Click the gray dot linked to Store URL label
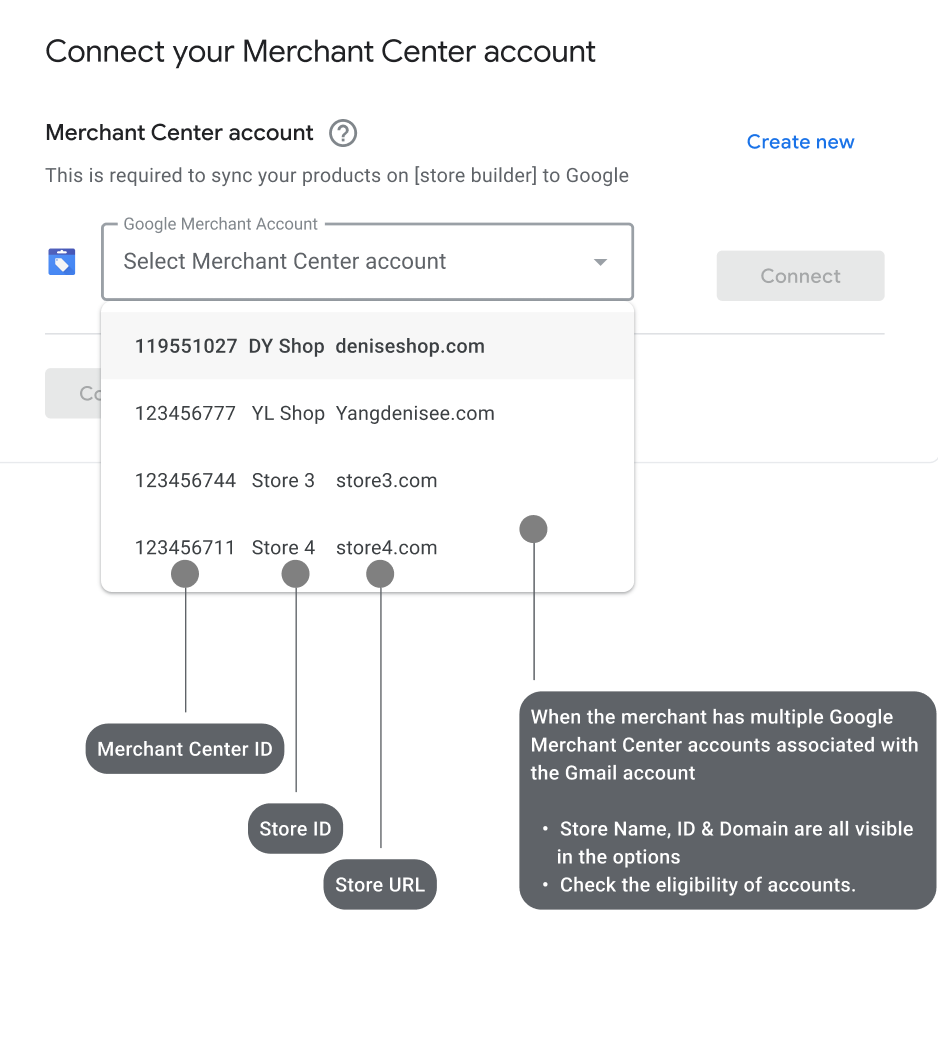This screenshot has width=938, height=1046. pos(380,574)
